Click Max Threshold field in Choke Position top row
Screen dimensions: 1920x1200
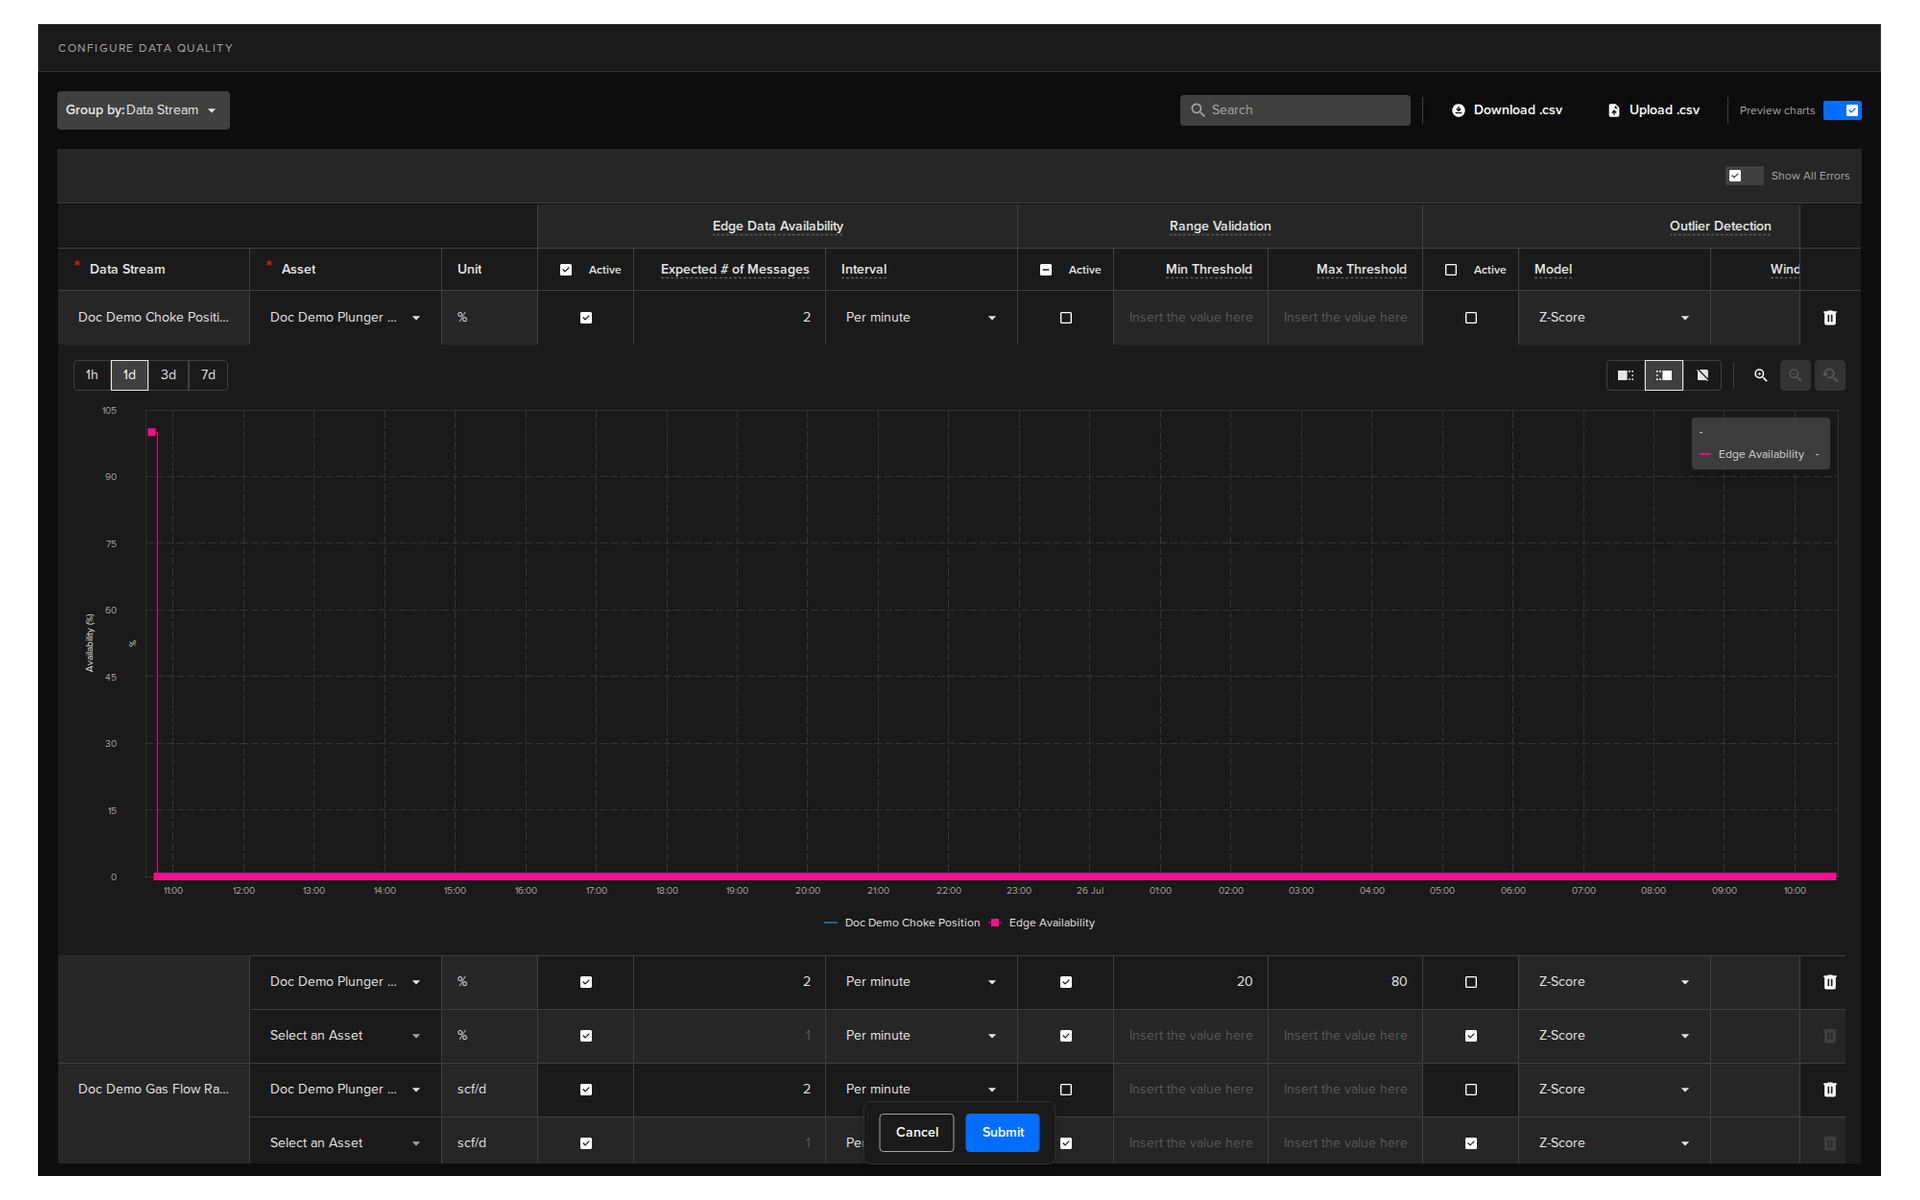pyautogui.click(x=1345, y=317)
